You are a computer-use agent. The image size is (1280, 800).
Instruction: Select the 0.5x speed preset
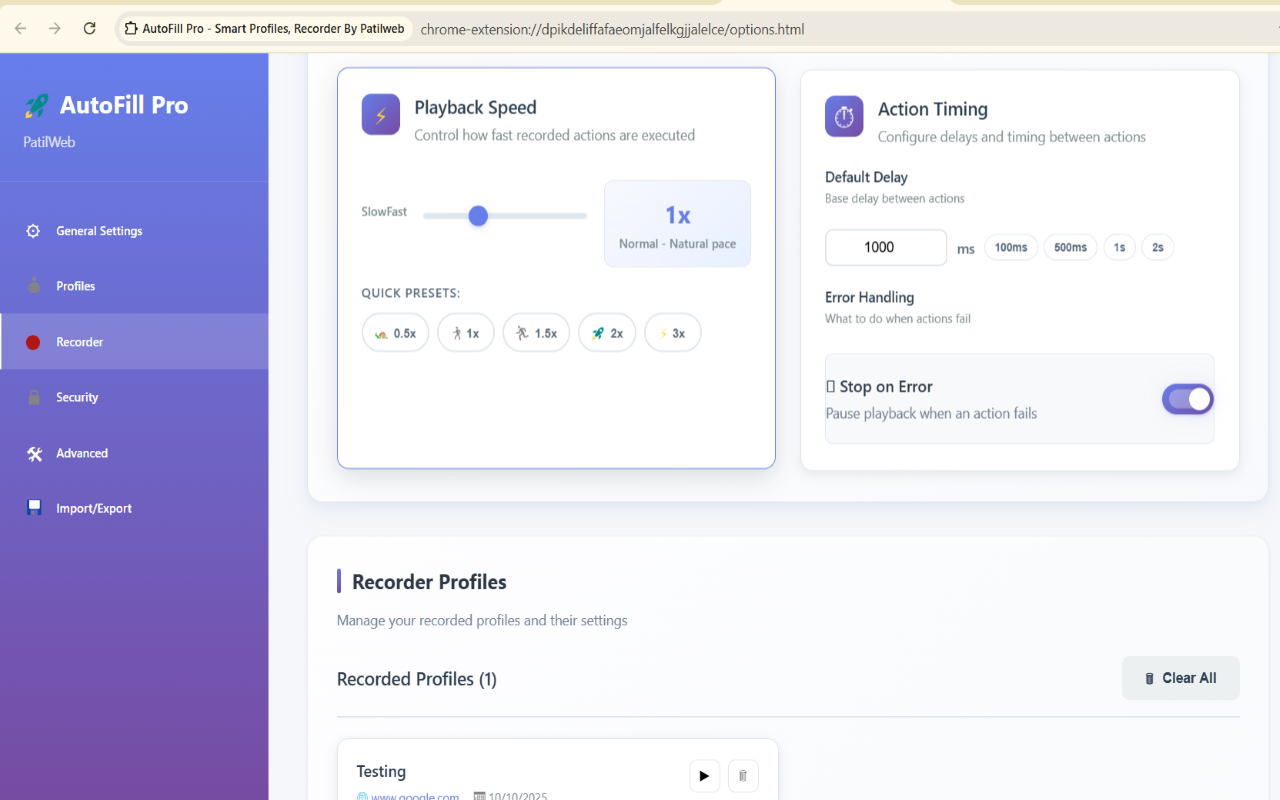[395, 333]
